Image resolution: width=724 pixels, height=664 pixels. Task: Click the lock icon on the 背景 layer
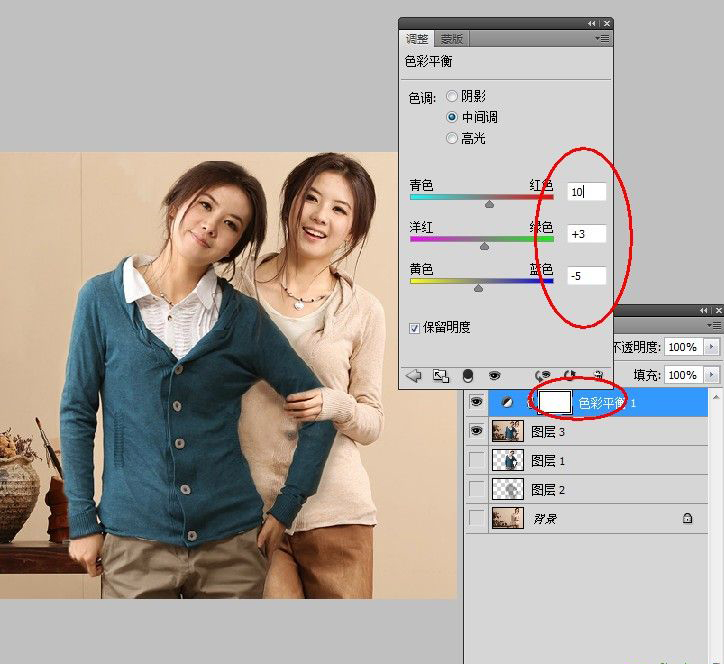point(688,518)
